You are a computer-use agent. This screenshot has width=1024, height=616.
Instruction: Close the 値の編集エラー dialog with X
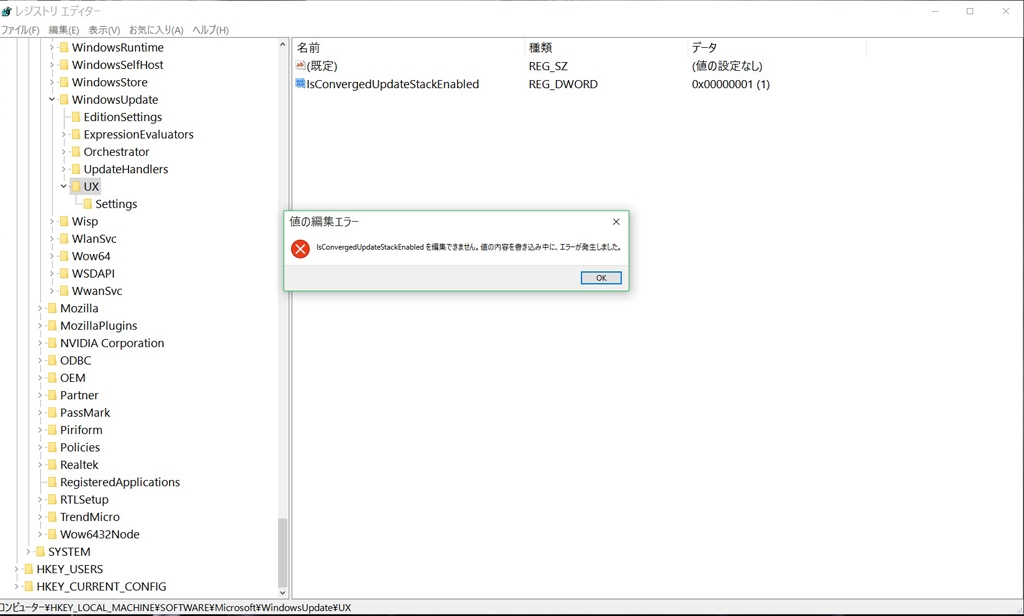[x=616, y=221]
